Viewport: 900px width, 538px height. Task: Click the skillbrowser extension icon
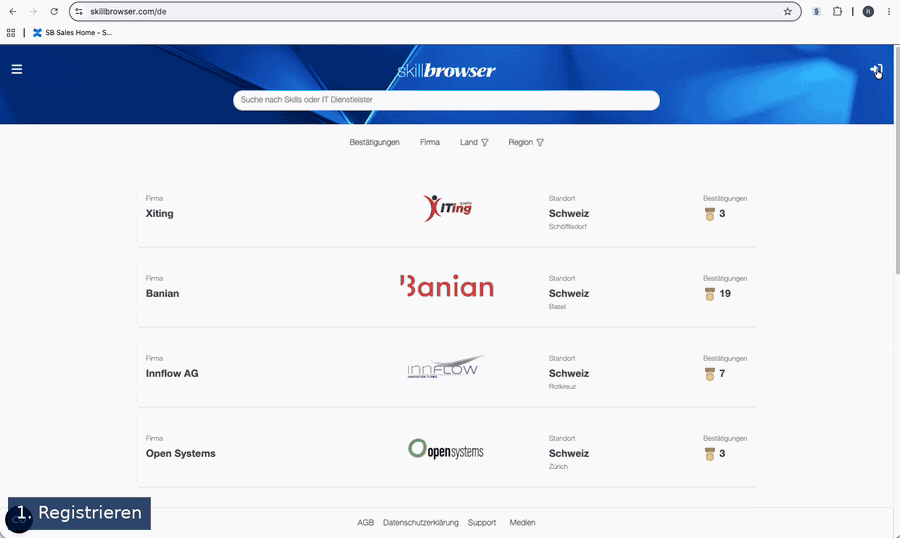pyautogui.click(x=816, y=11)
